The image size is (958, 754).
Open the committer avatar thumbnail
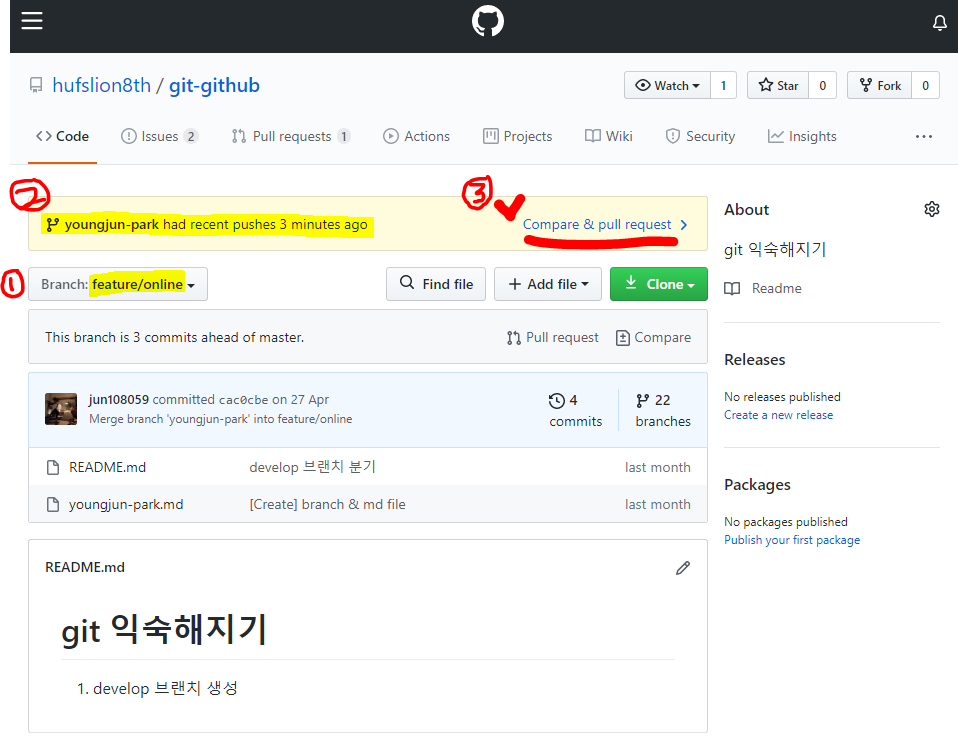click(x=61, y=409)
